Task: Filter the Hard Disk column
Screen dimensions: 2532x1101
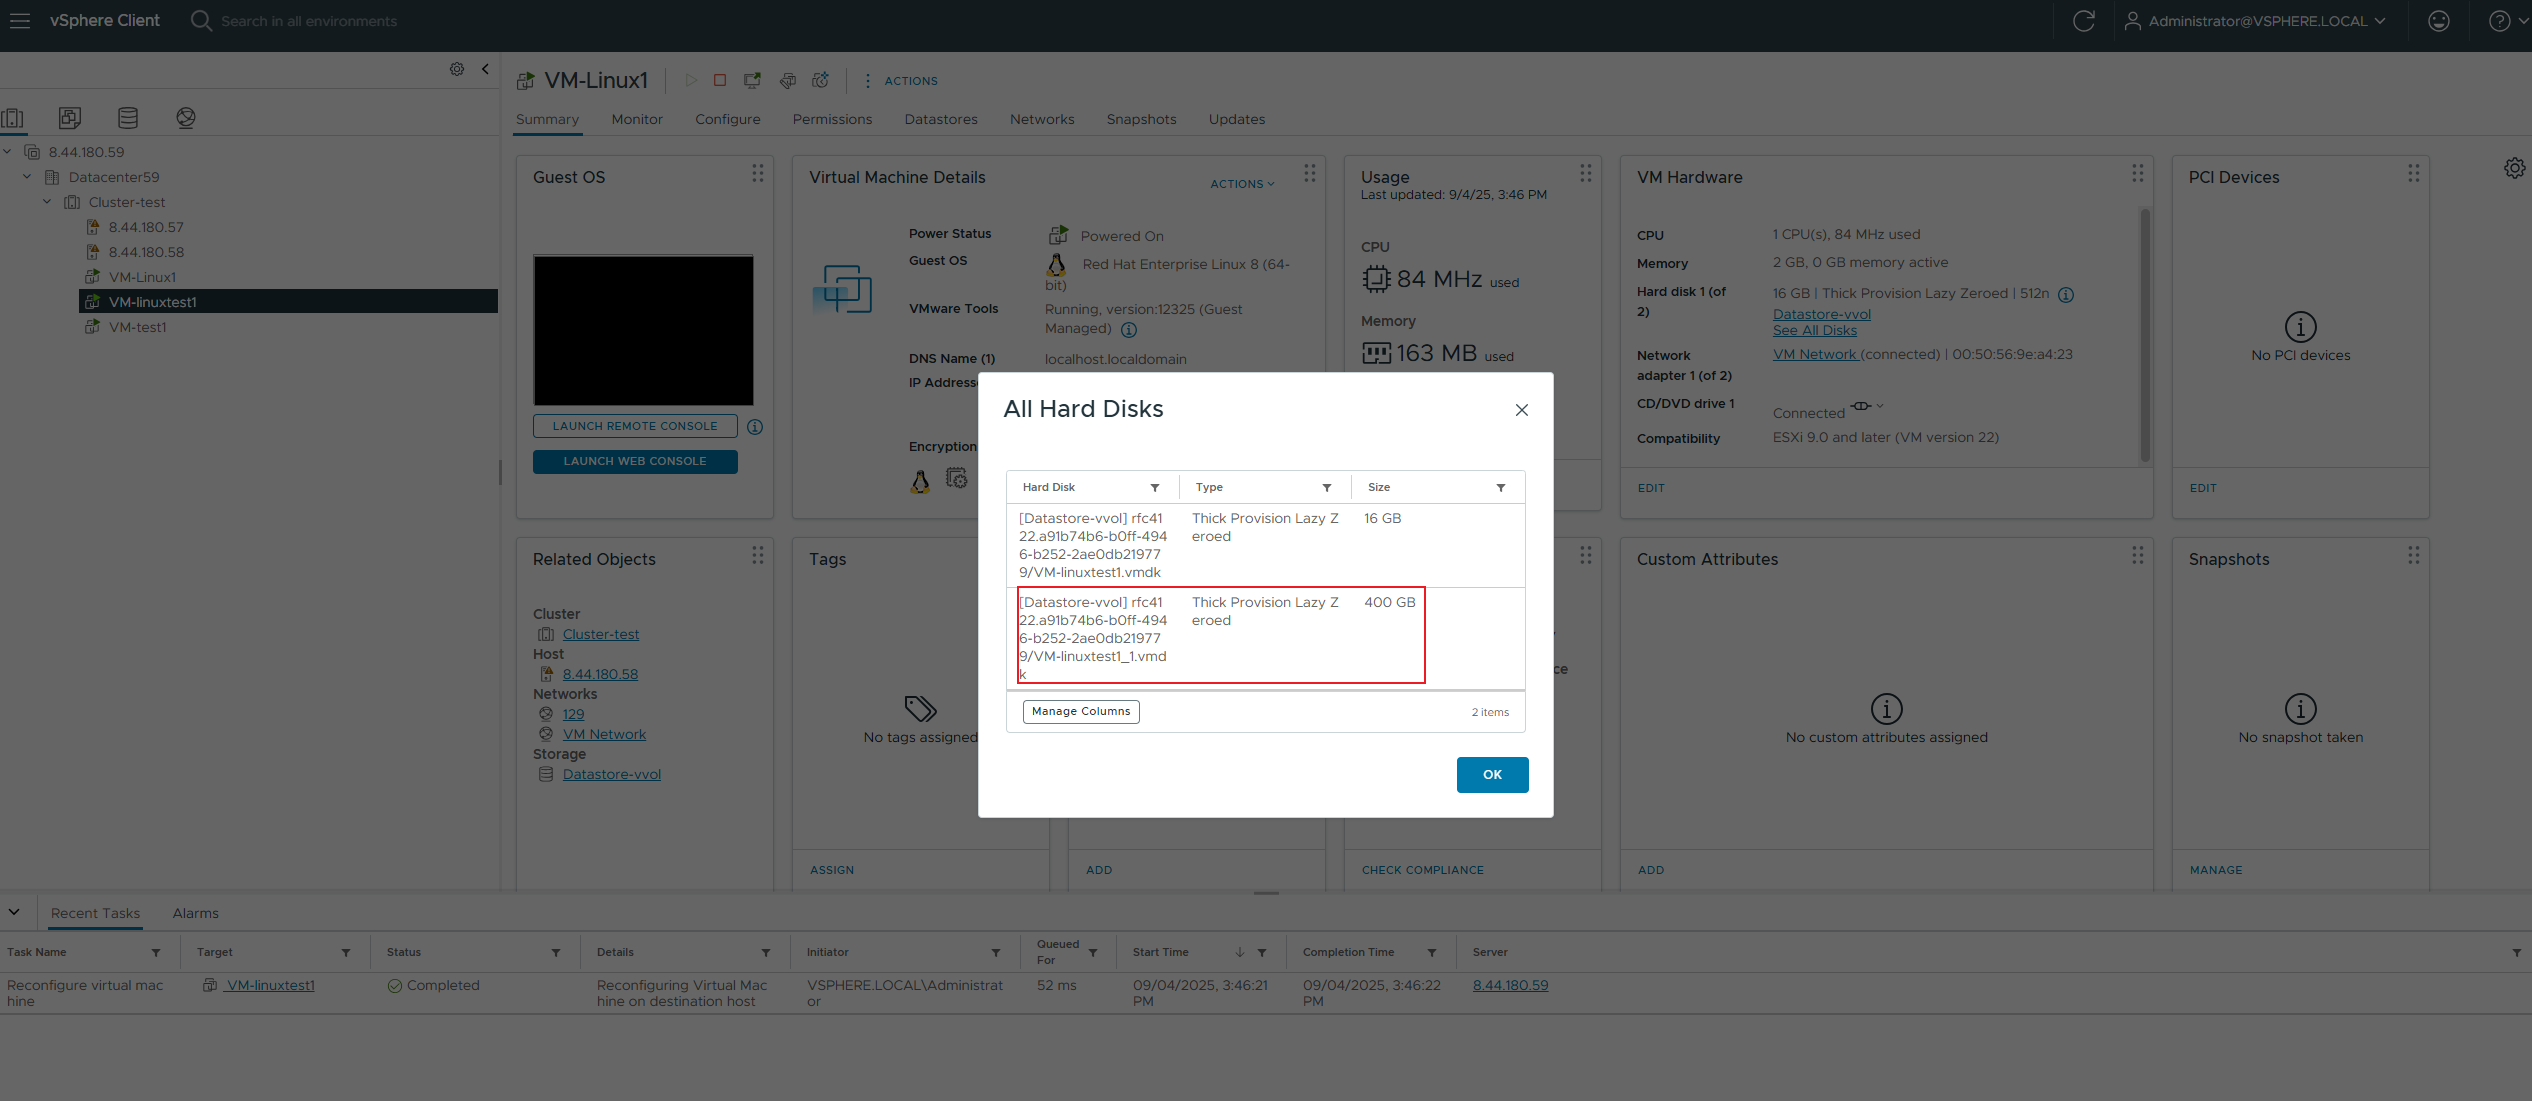Action: (x=1155, y=488)
